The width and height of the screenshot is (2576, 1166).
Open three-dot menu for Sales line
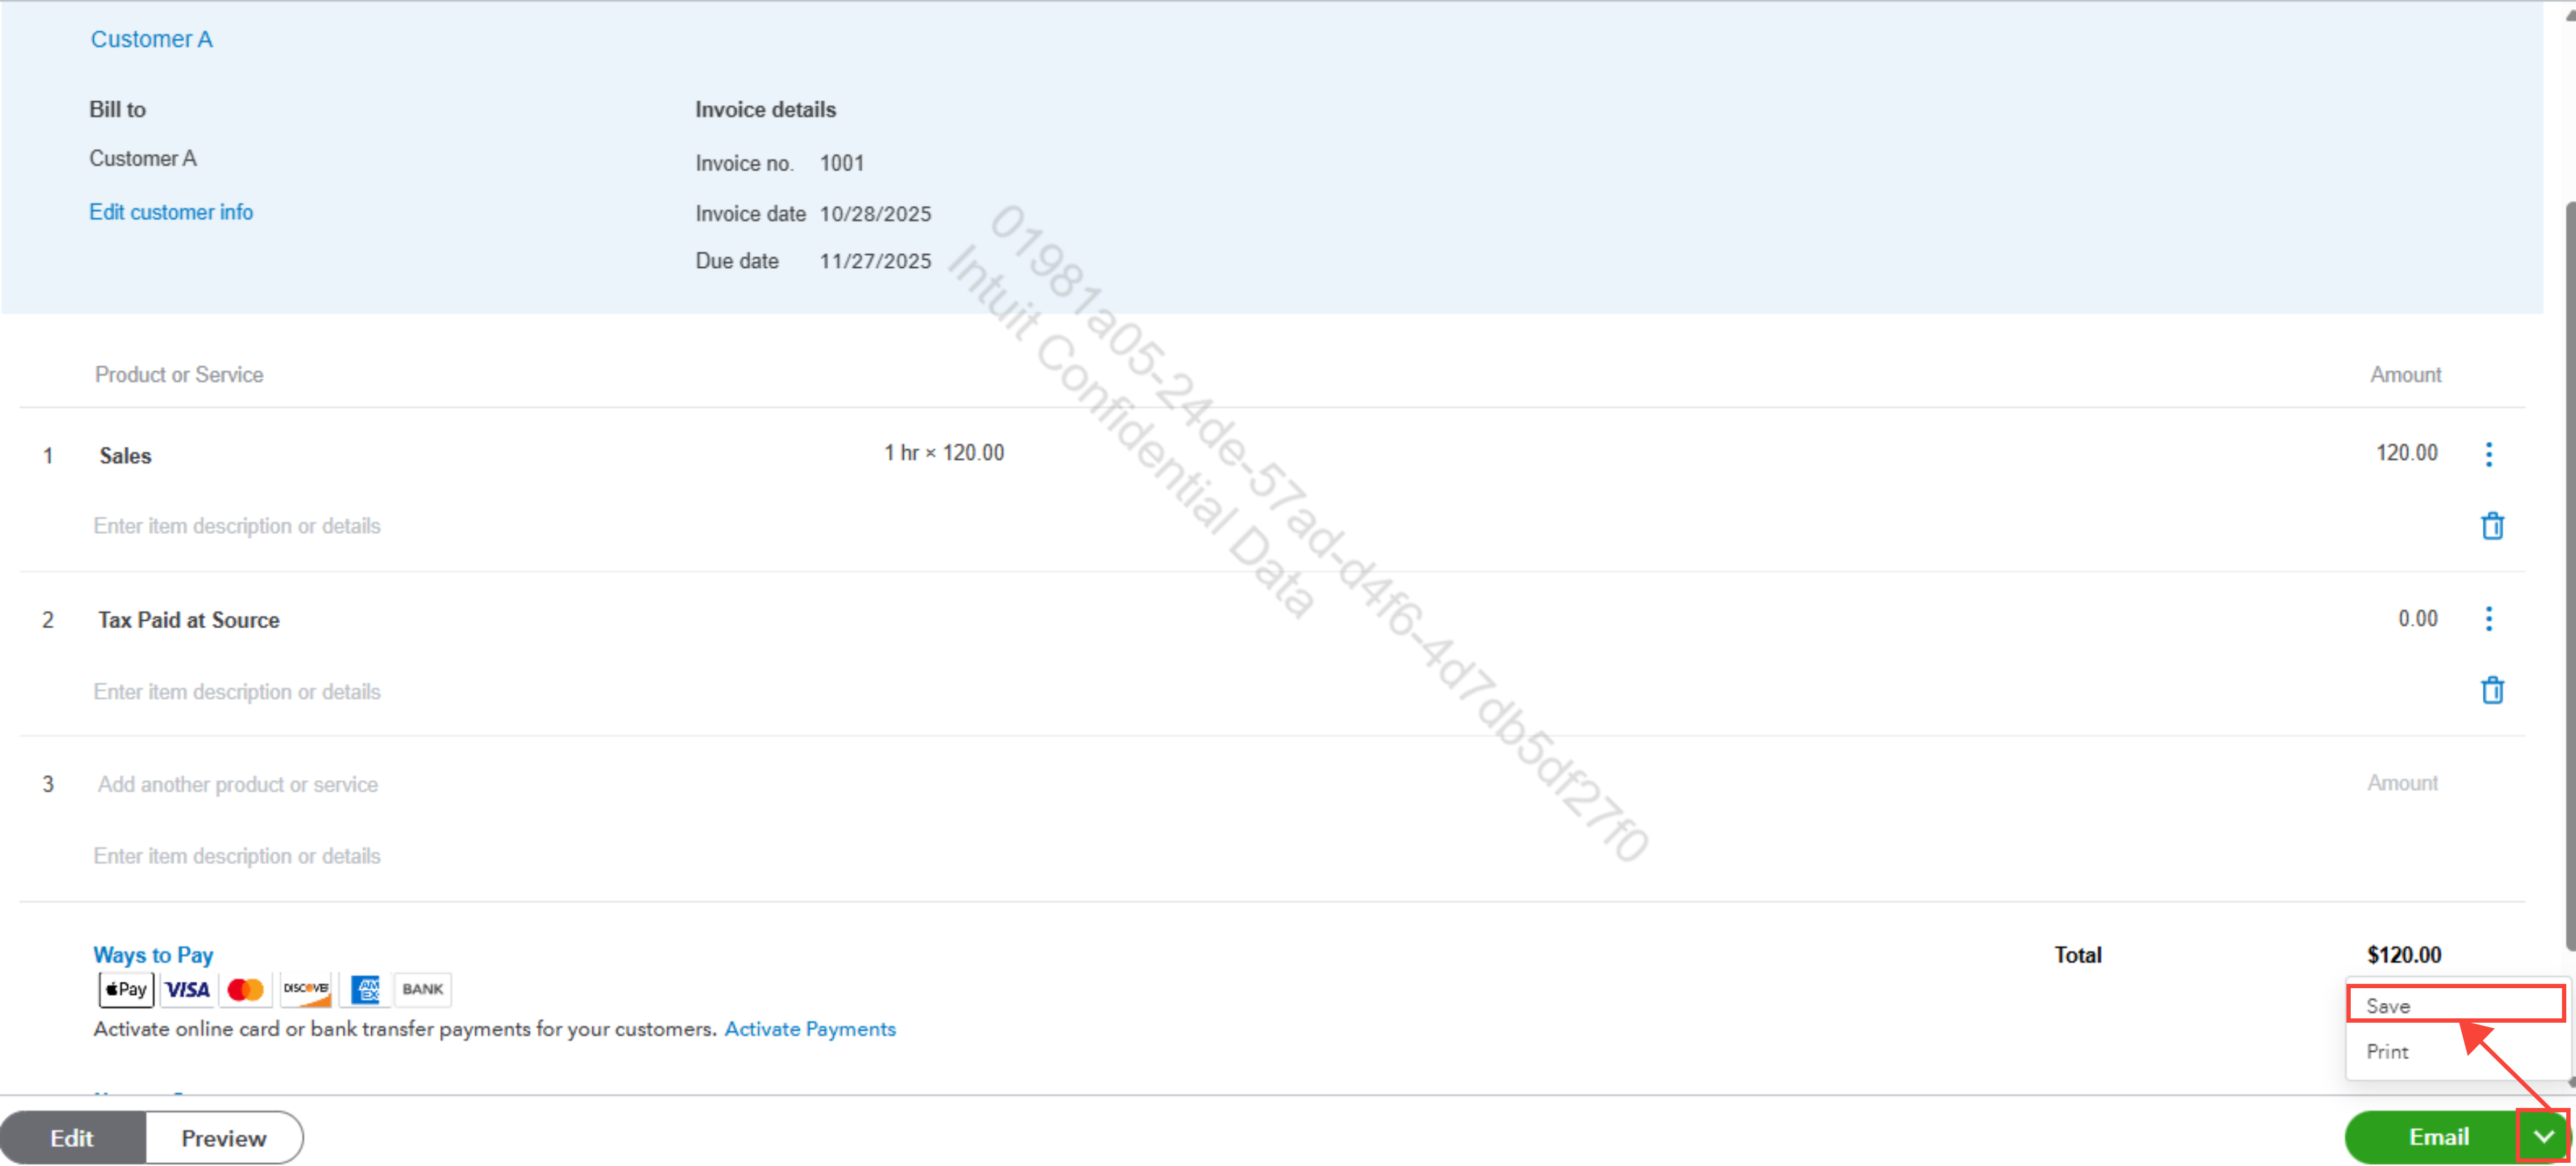click(x=2488, y=454)
